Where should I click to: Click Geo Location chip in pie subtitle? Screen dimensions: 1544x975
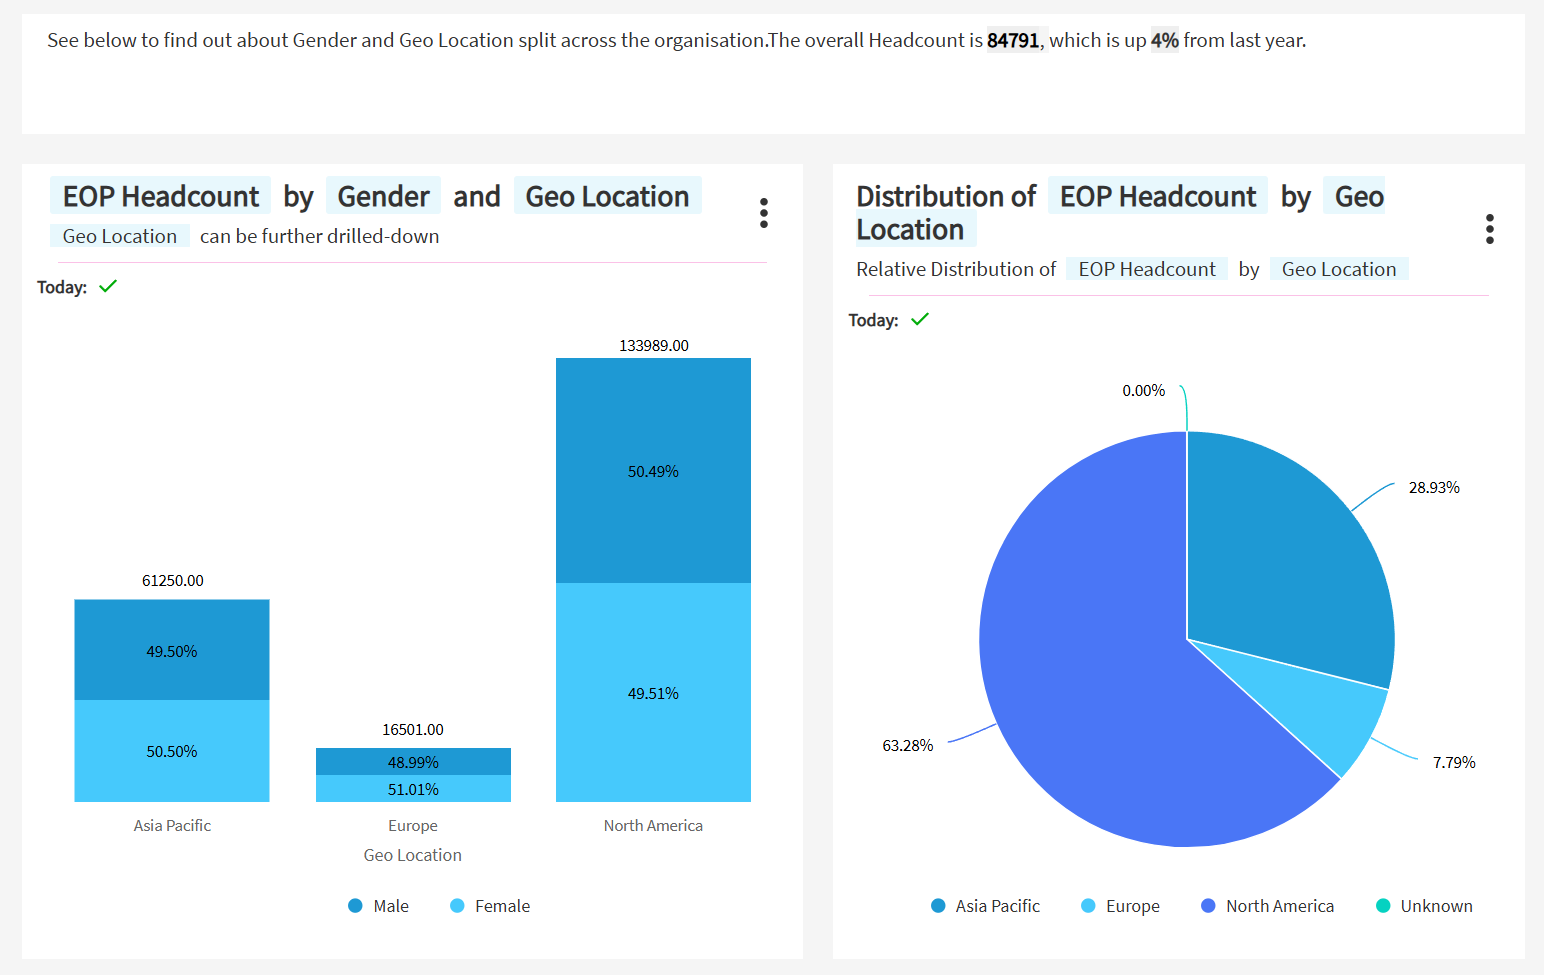tap(1339, 269)
